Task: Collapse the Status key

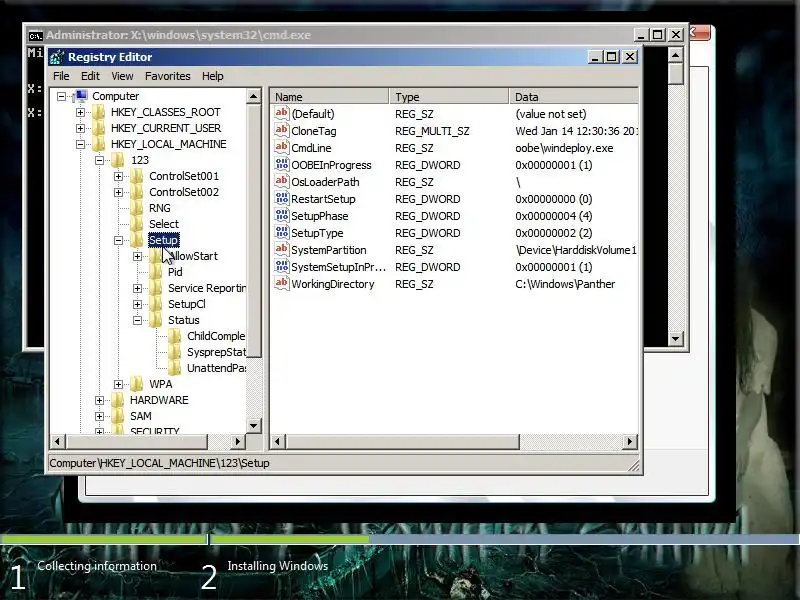Action: [137, 320]
